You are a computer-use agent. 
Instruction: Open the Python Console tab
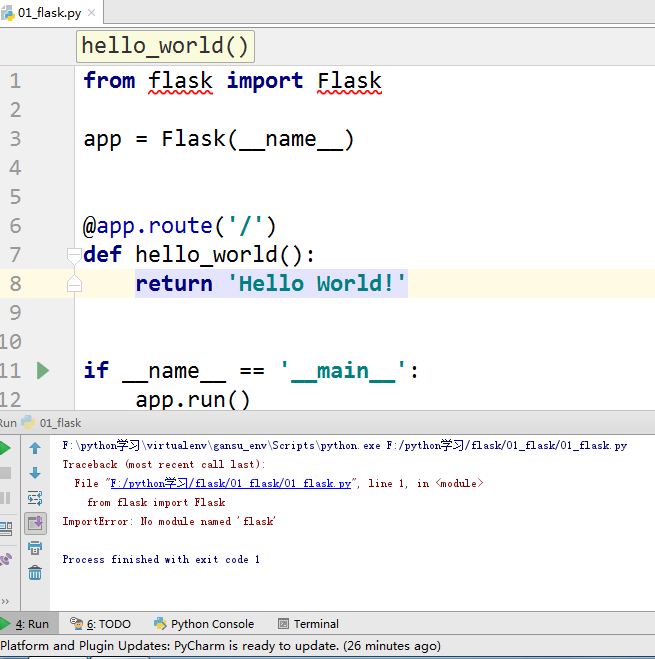point(204,624)
